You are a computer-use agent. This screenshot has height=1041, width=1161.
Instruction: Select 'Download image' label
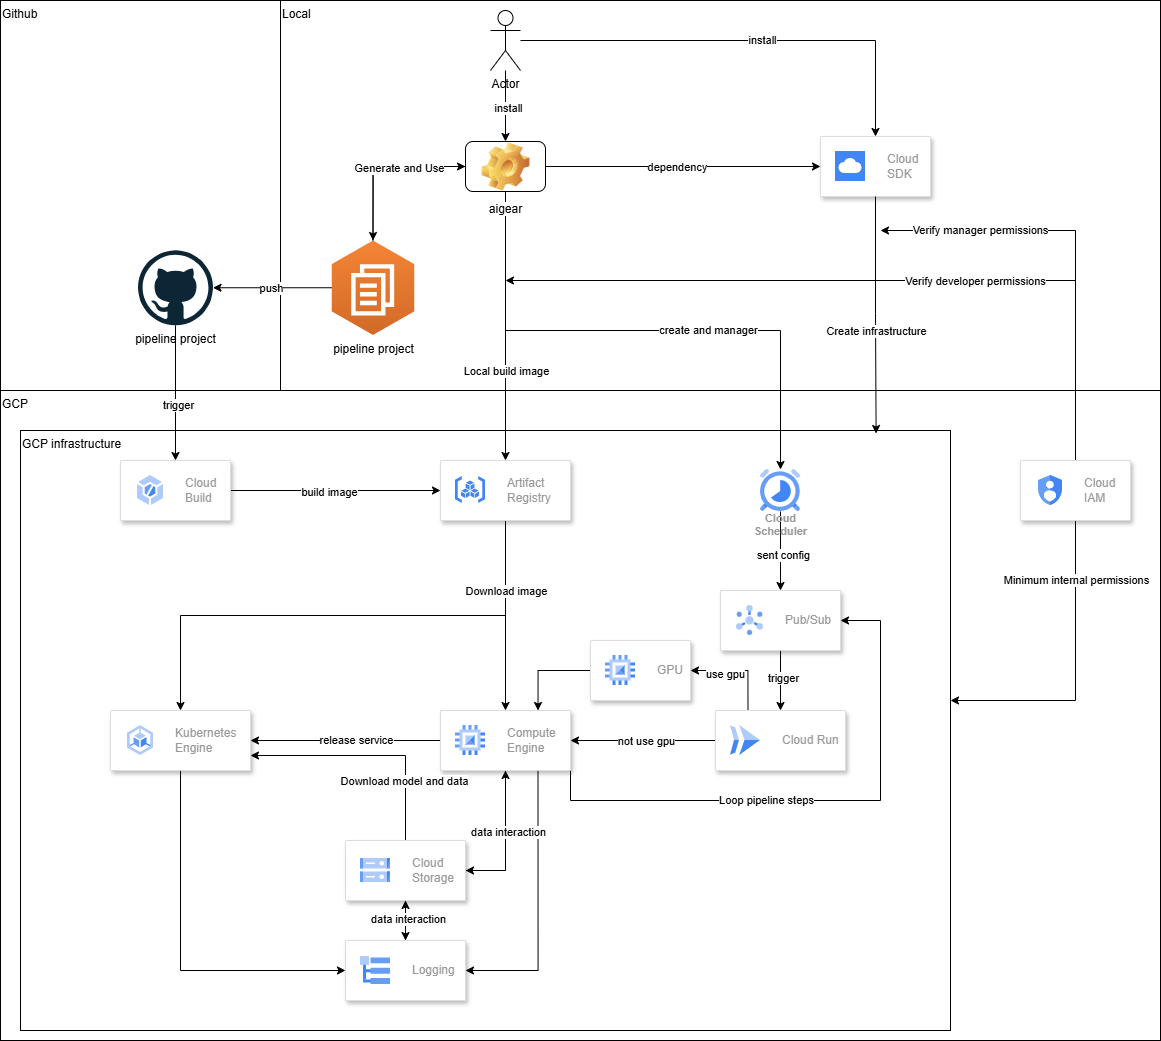(x=506, y=591)
